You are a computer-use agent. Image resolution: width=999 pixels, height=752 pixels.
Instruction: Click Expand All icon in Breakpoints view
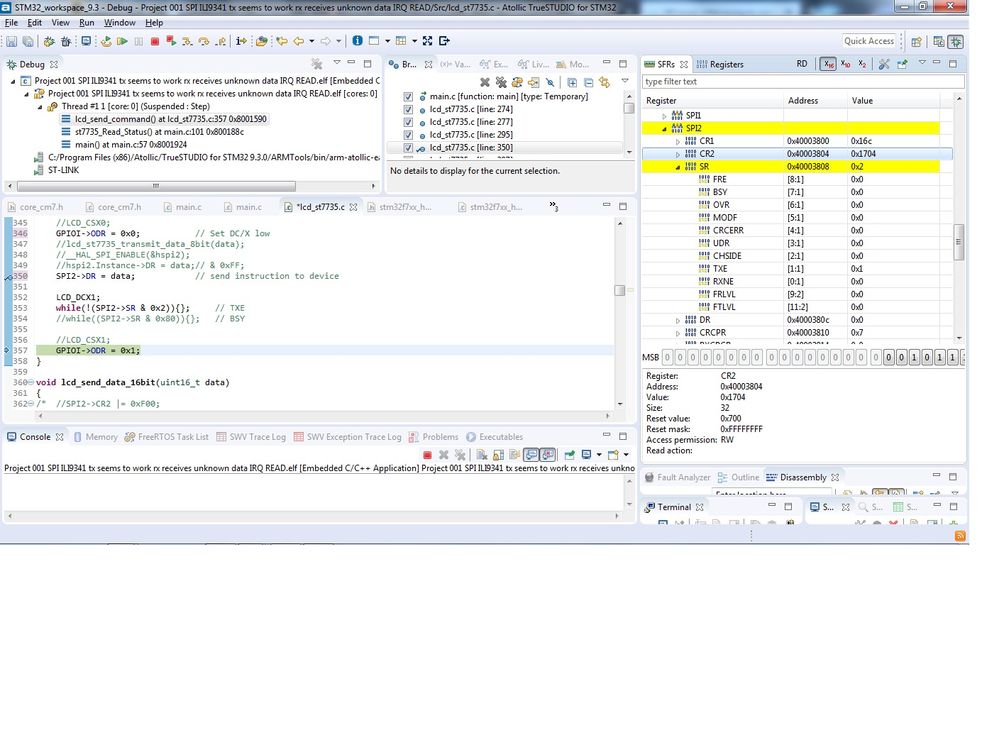(572, 82)
